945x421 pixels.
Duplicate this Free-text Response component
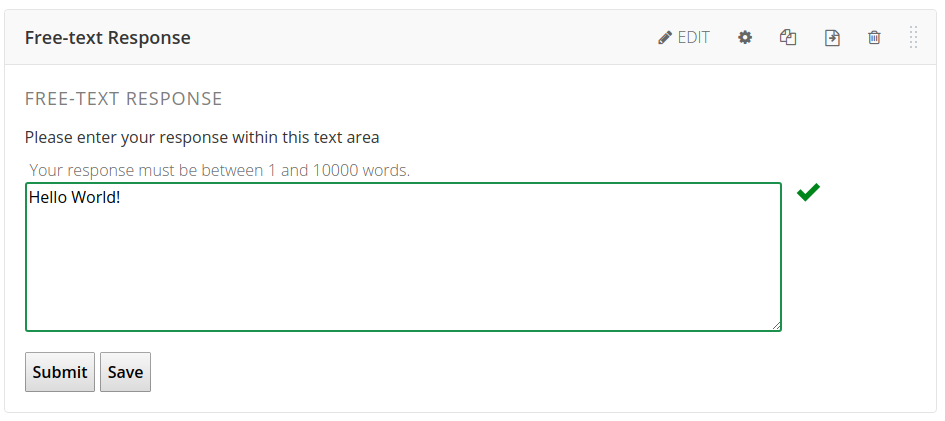pos(788,38)
